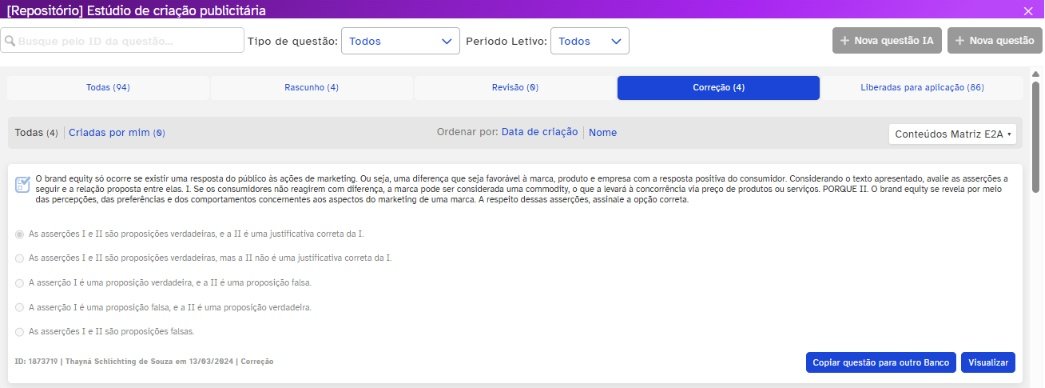Open the Tipo de questão dropdown
This screenshot has height=388, width=1045.
[401, 41]
